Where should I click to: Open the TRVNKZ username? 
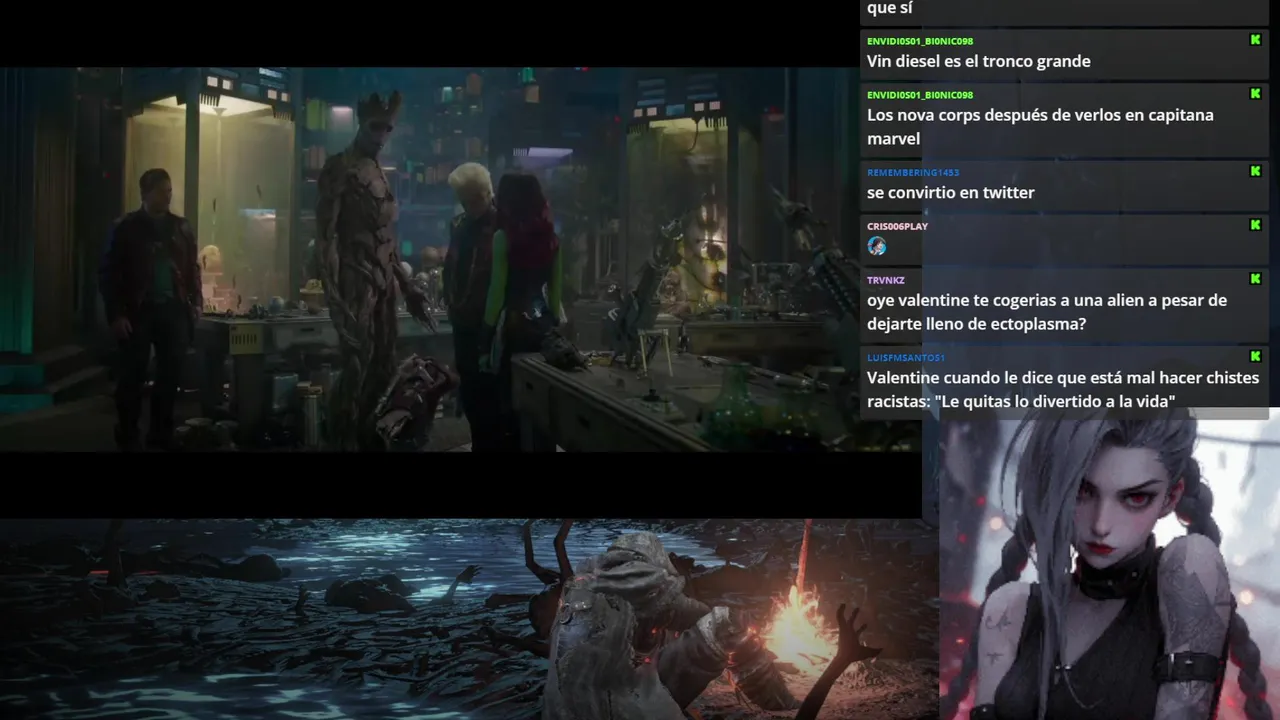coord(885,280)
